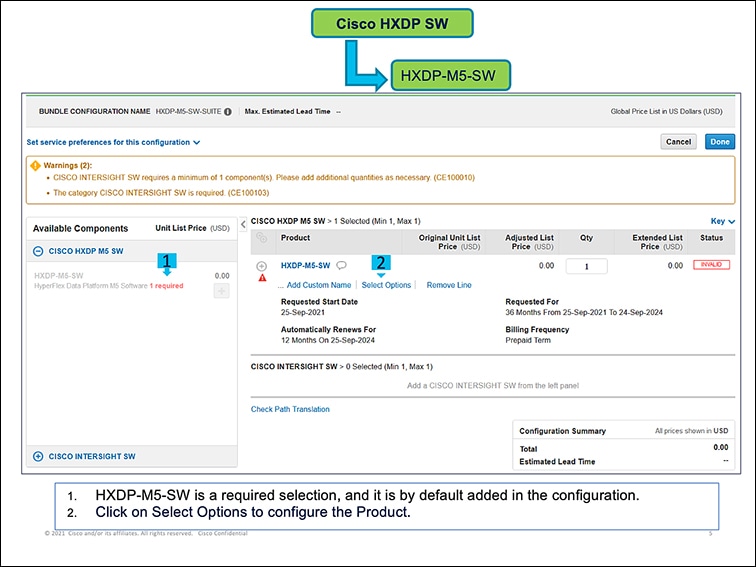The width and height of the screenshot is (756, 567).
Task: Click the red INVALID status badge
Action: click(x=712, y=265)
